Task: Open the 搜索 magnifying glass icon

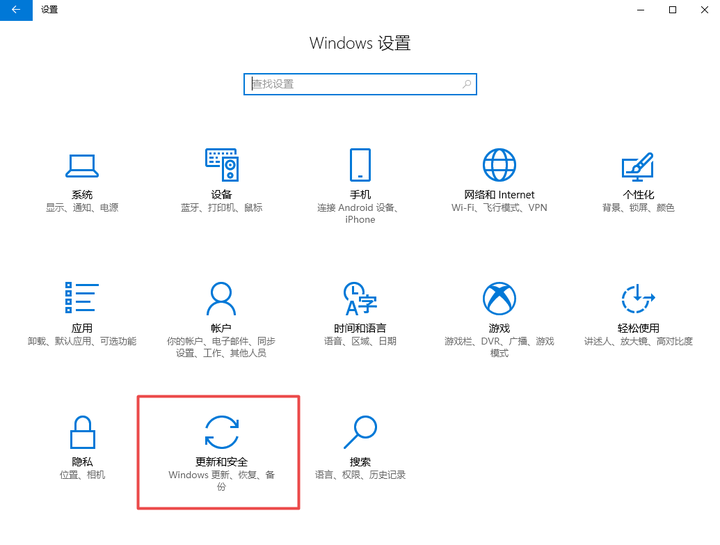Action: (x=360, y=432)
